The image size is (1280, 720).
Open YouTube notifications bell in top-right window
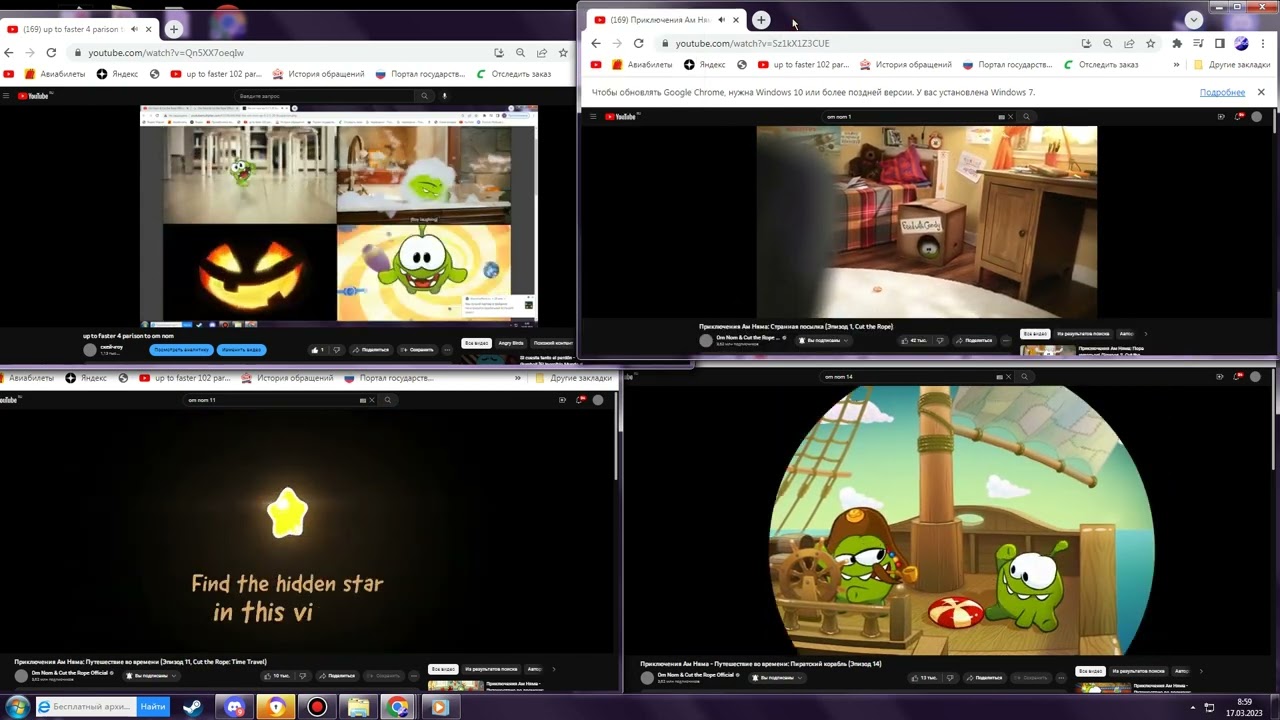pyautogui.click(x=1240, y=116)
